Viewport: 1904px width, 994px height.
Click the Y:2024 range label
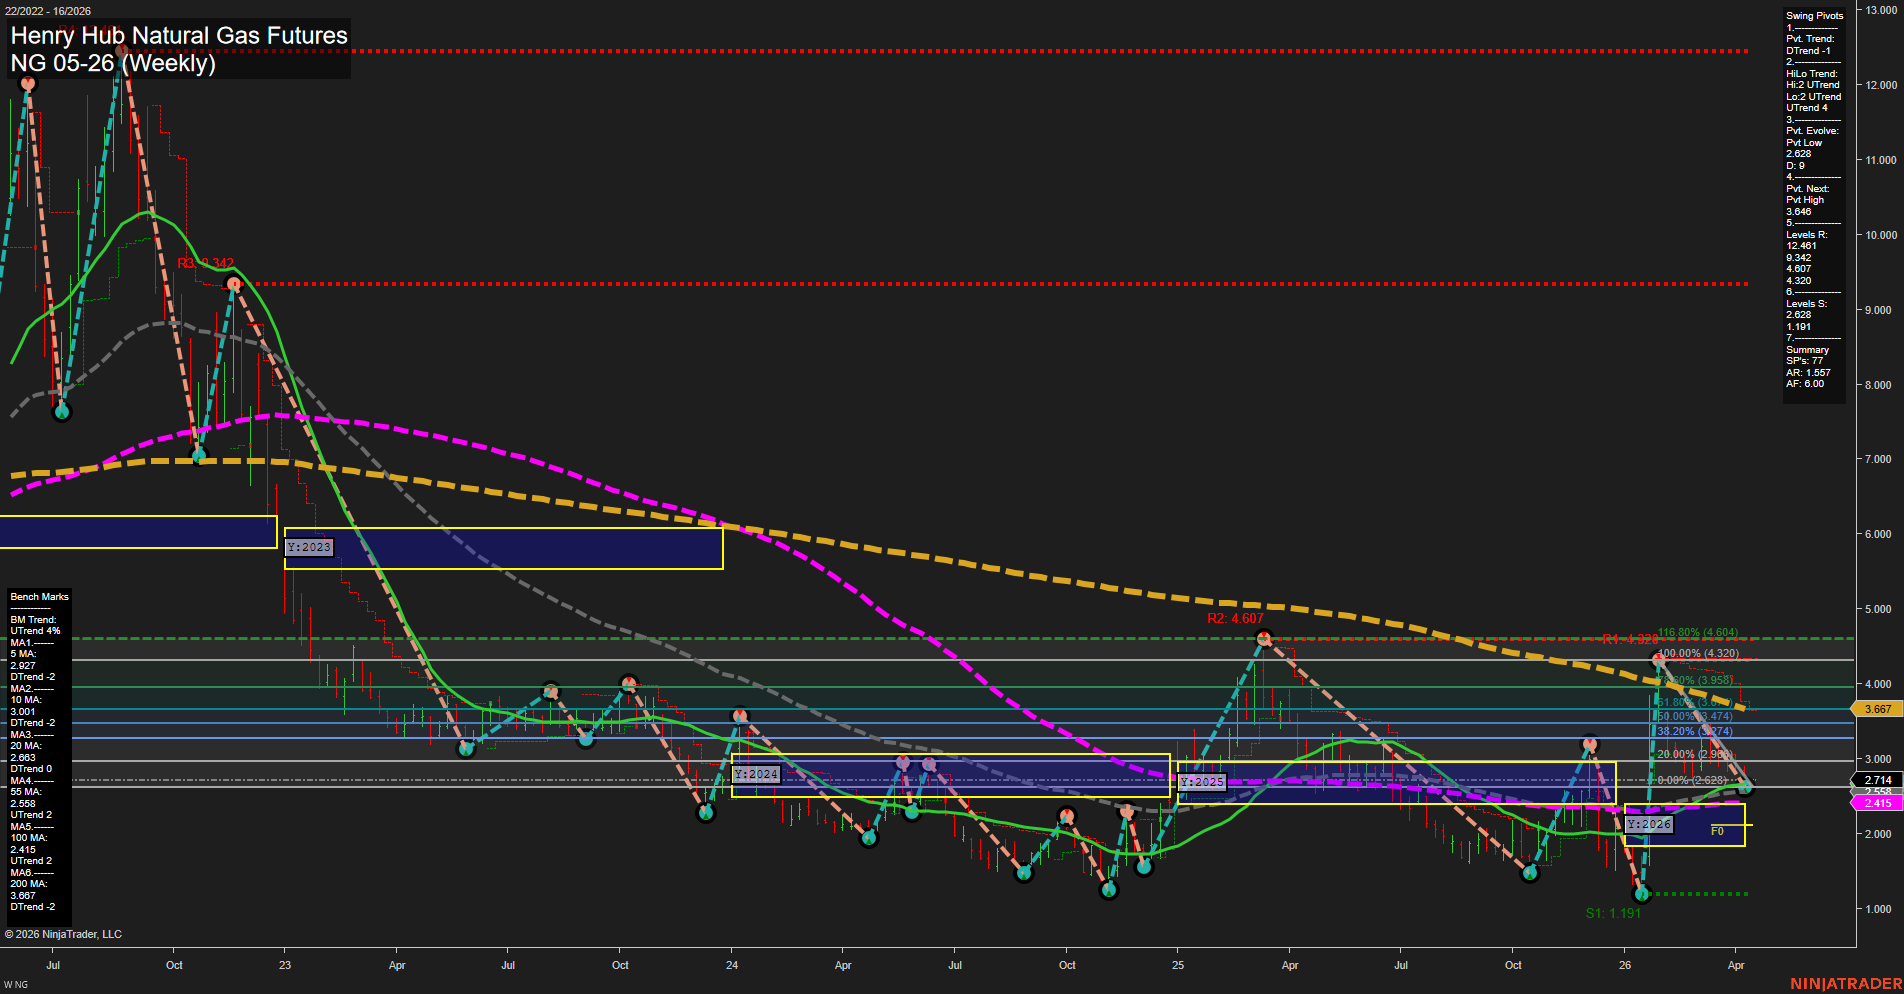pyautogui.click(x=754, y=773)
